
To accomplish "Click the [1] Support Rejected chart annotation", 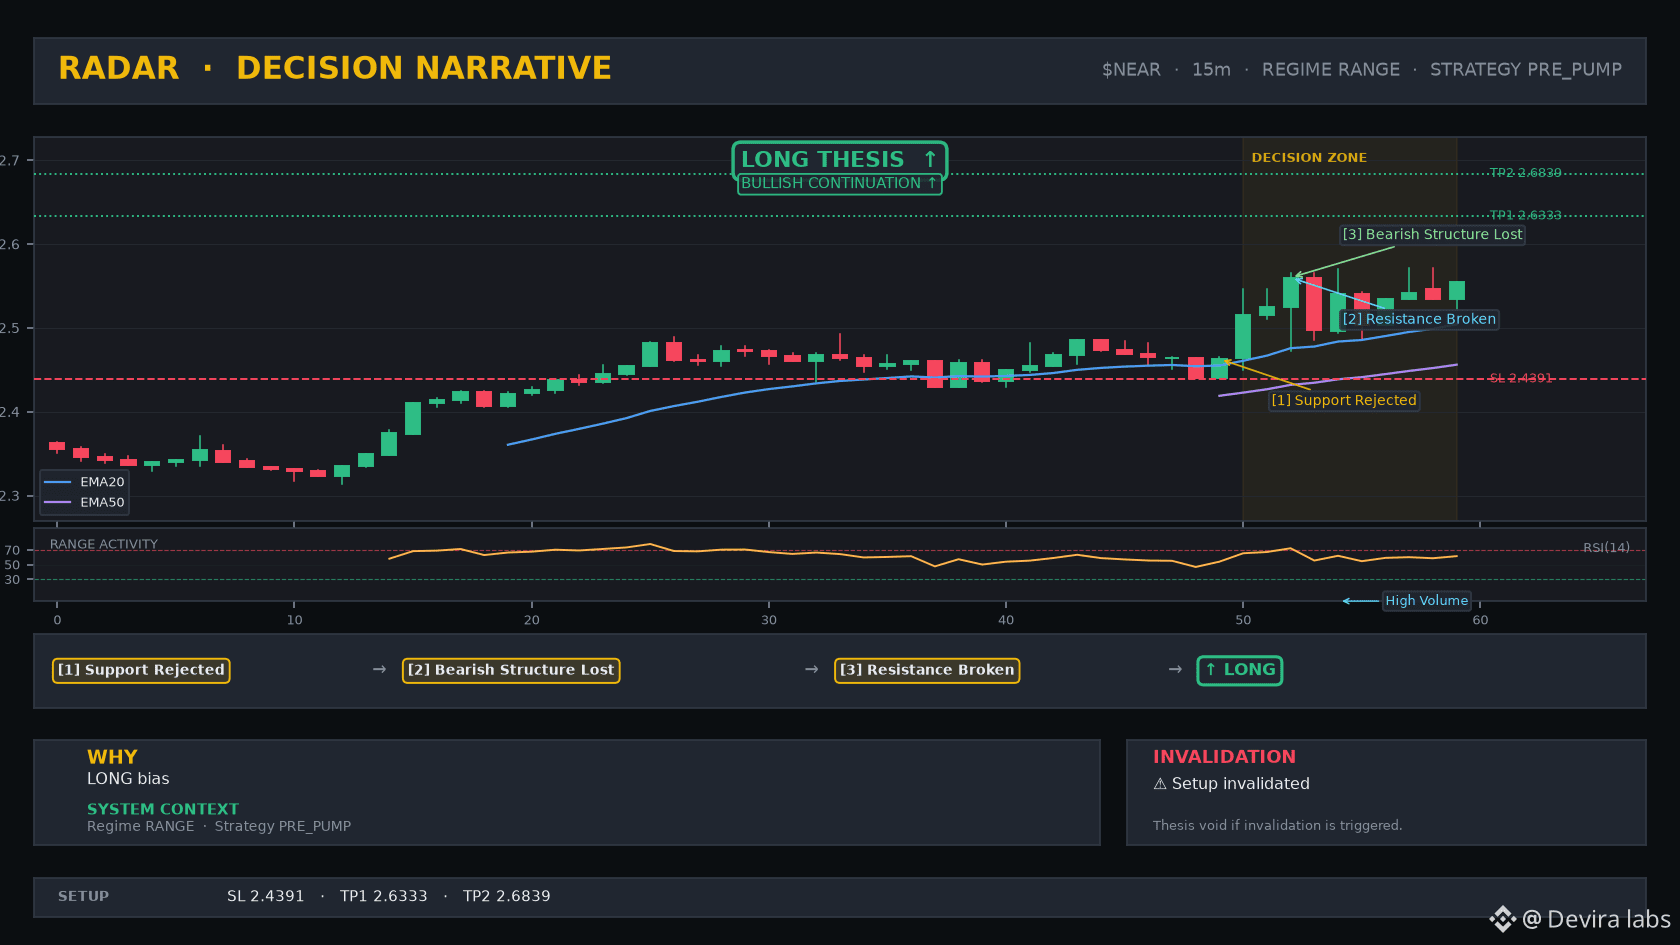I will 1344,400.
